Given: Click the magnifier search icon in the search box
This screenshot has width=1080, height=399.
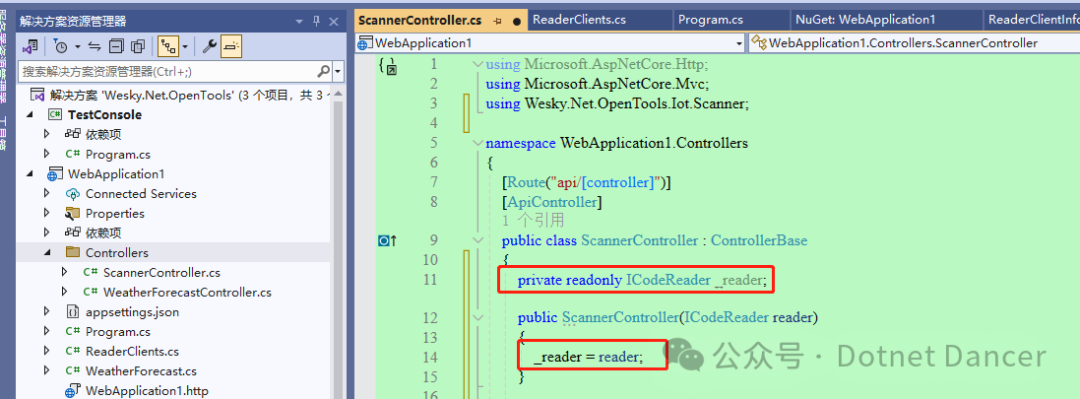Looking at the screenshot, I should coord(323,71).
